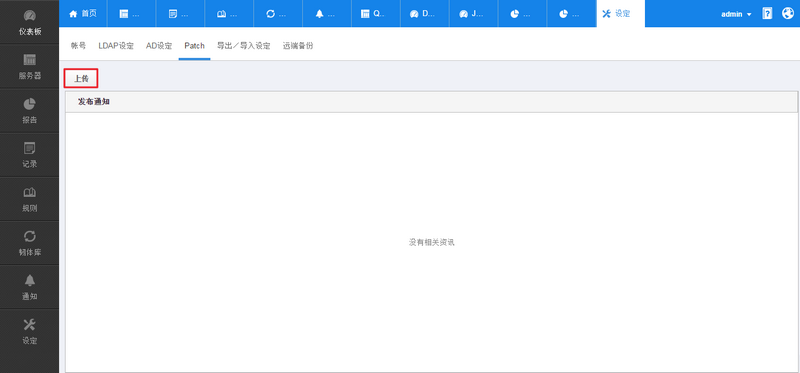Click the 发布通知 column header
800x373 pixels.
94,102
